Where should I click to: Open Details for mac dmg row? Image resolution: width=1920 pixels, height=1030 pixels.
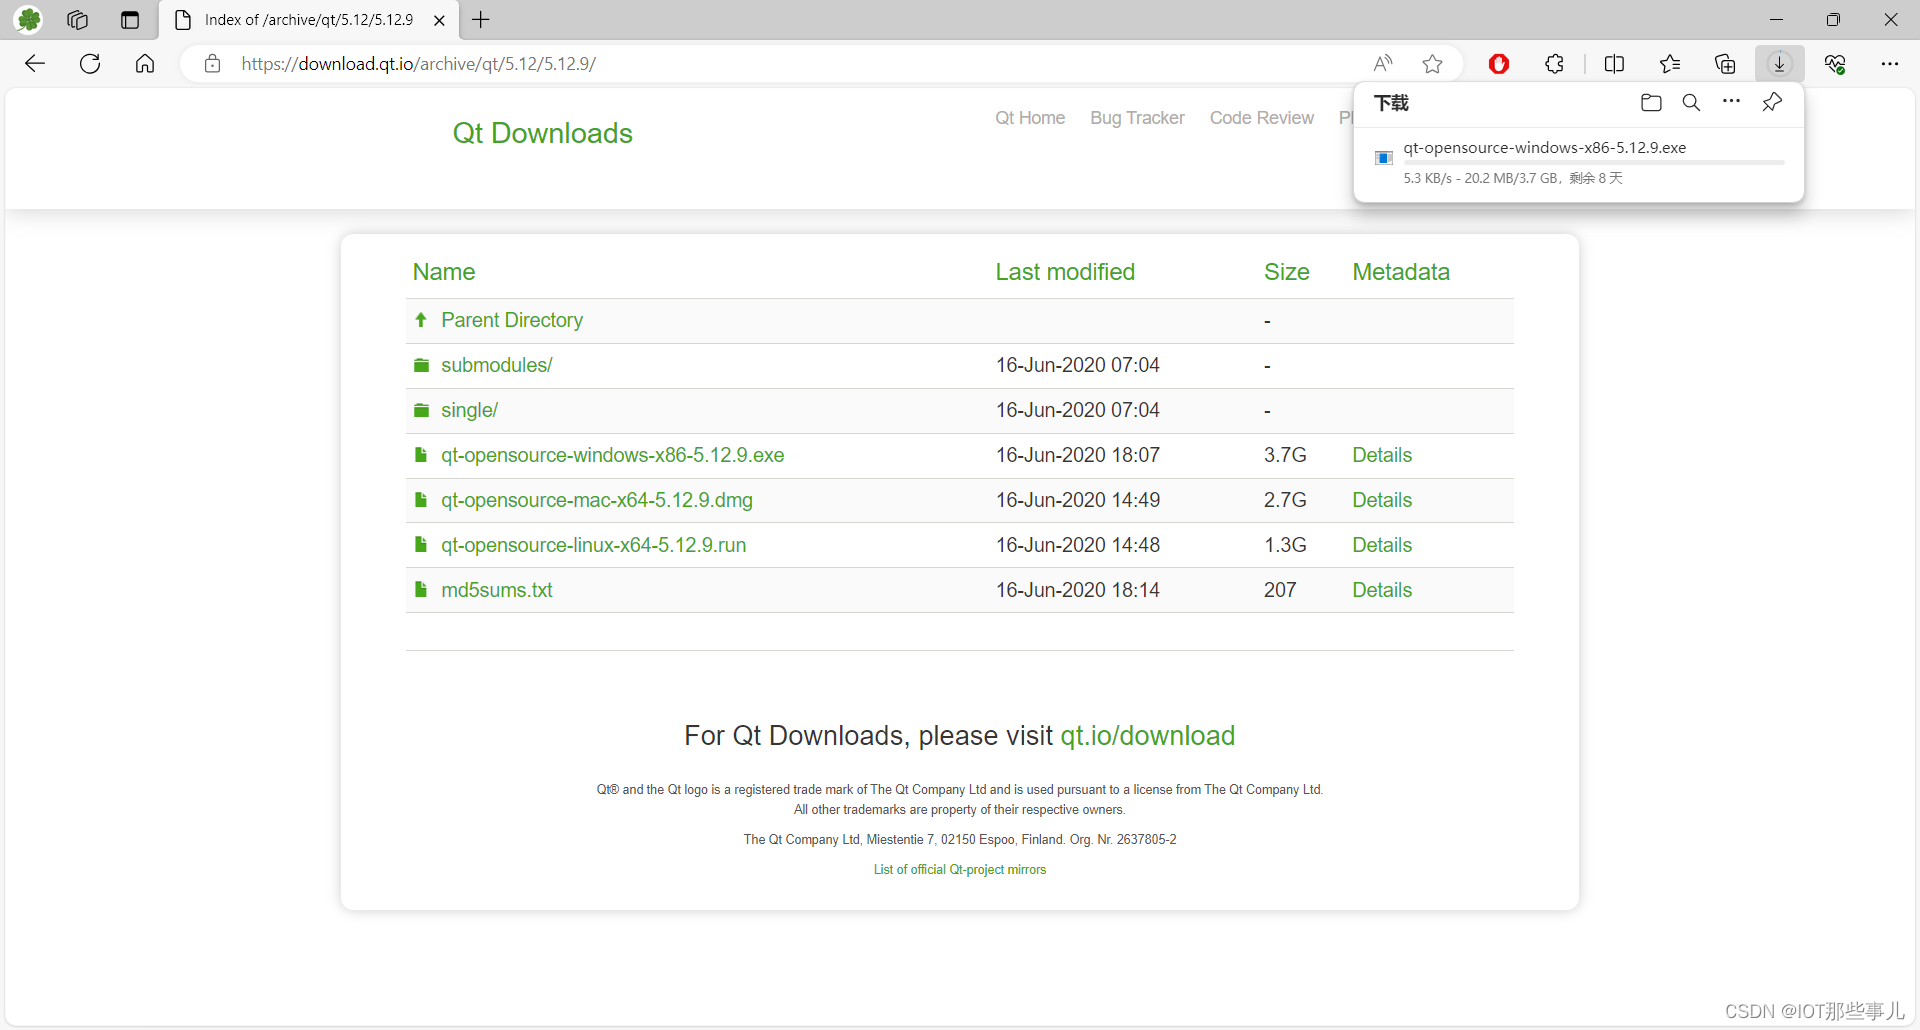[x=1382, y=500]
